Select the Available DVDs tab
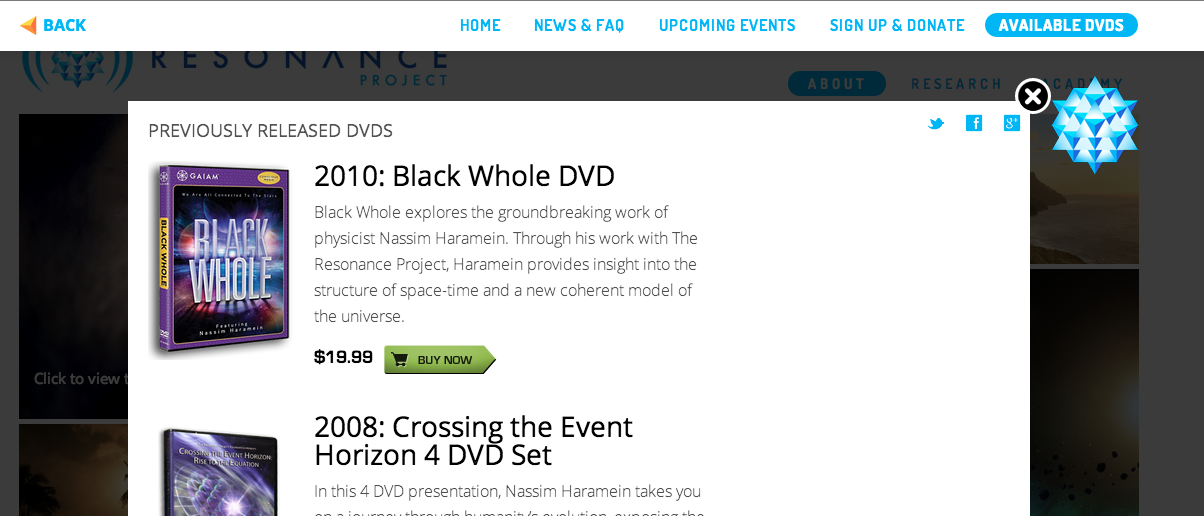The image size is (1204, 516). (x=1061, y=25)
